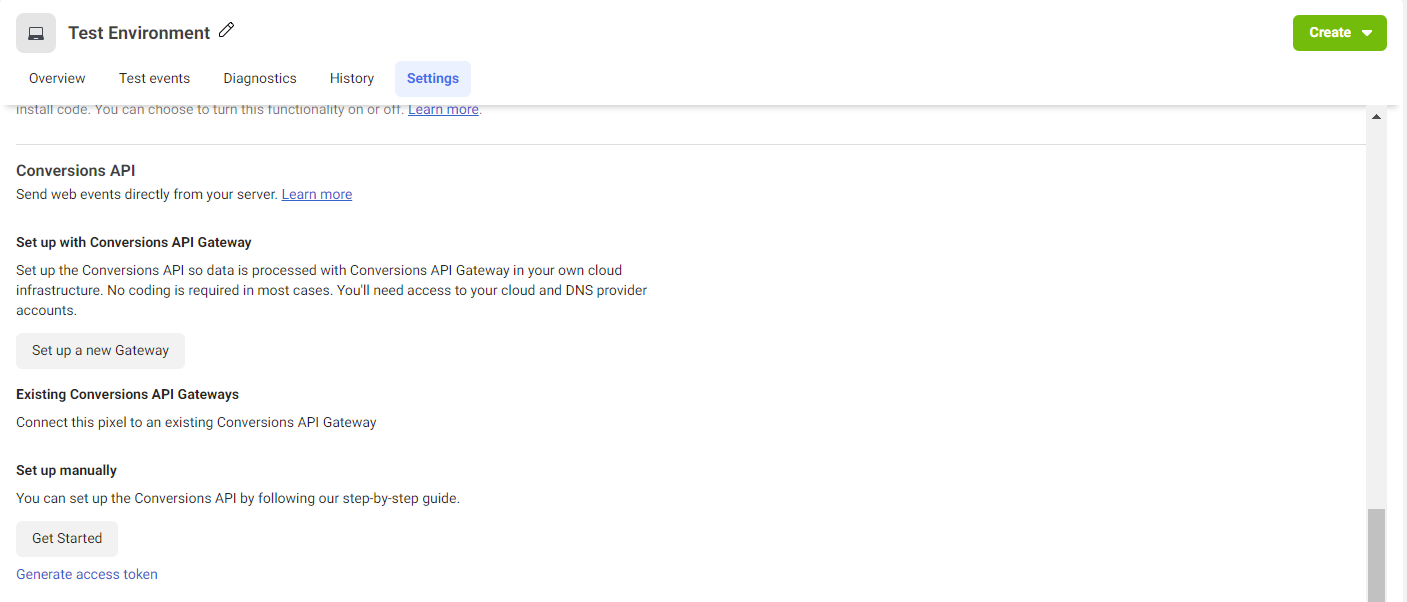Image resolution: width=1407 pixels, height=602 pixels.
Task: Expand the Create button dropdown arrow
Action: [1367, 33]
